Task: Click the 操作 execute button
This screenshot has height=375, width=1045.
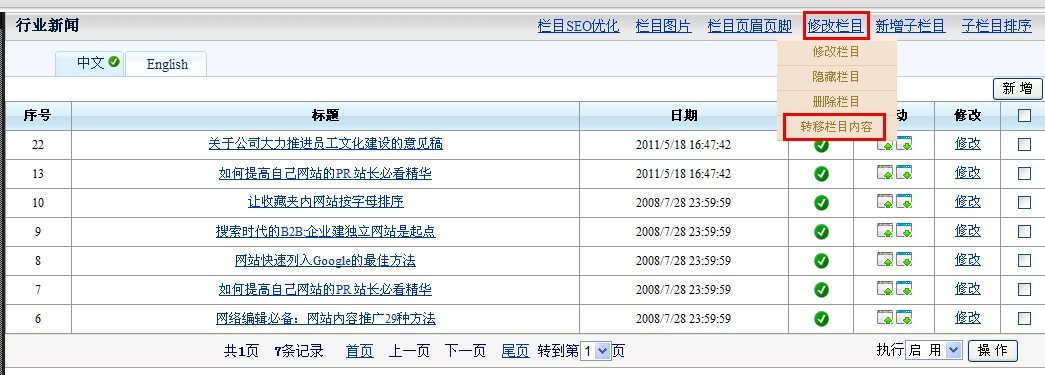Action: pyautogui.click(x=992, y=350)
